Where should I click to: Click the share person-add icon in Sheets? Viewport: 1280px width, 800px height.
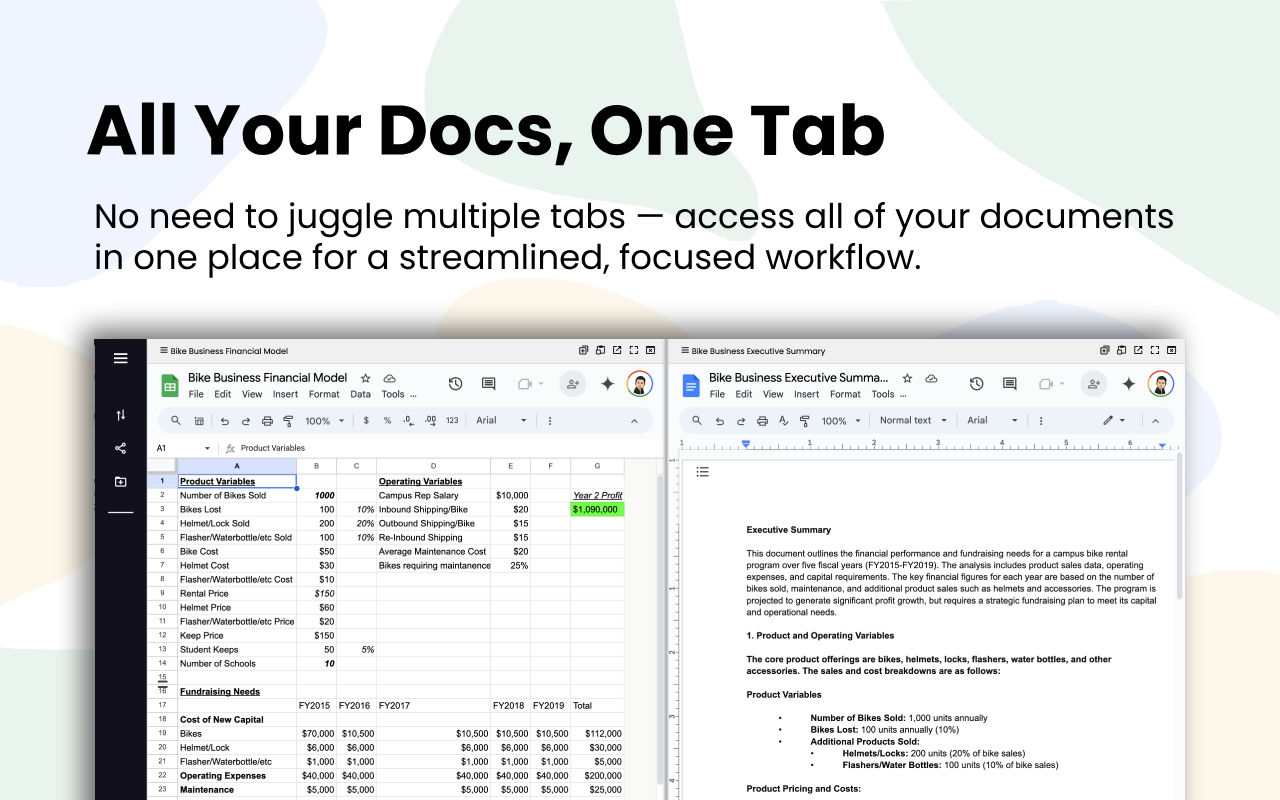point(572,383)
